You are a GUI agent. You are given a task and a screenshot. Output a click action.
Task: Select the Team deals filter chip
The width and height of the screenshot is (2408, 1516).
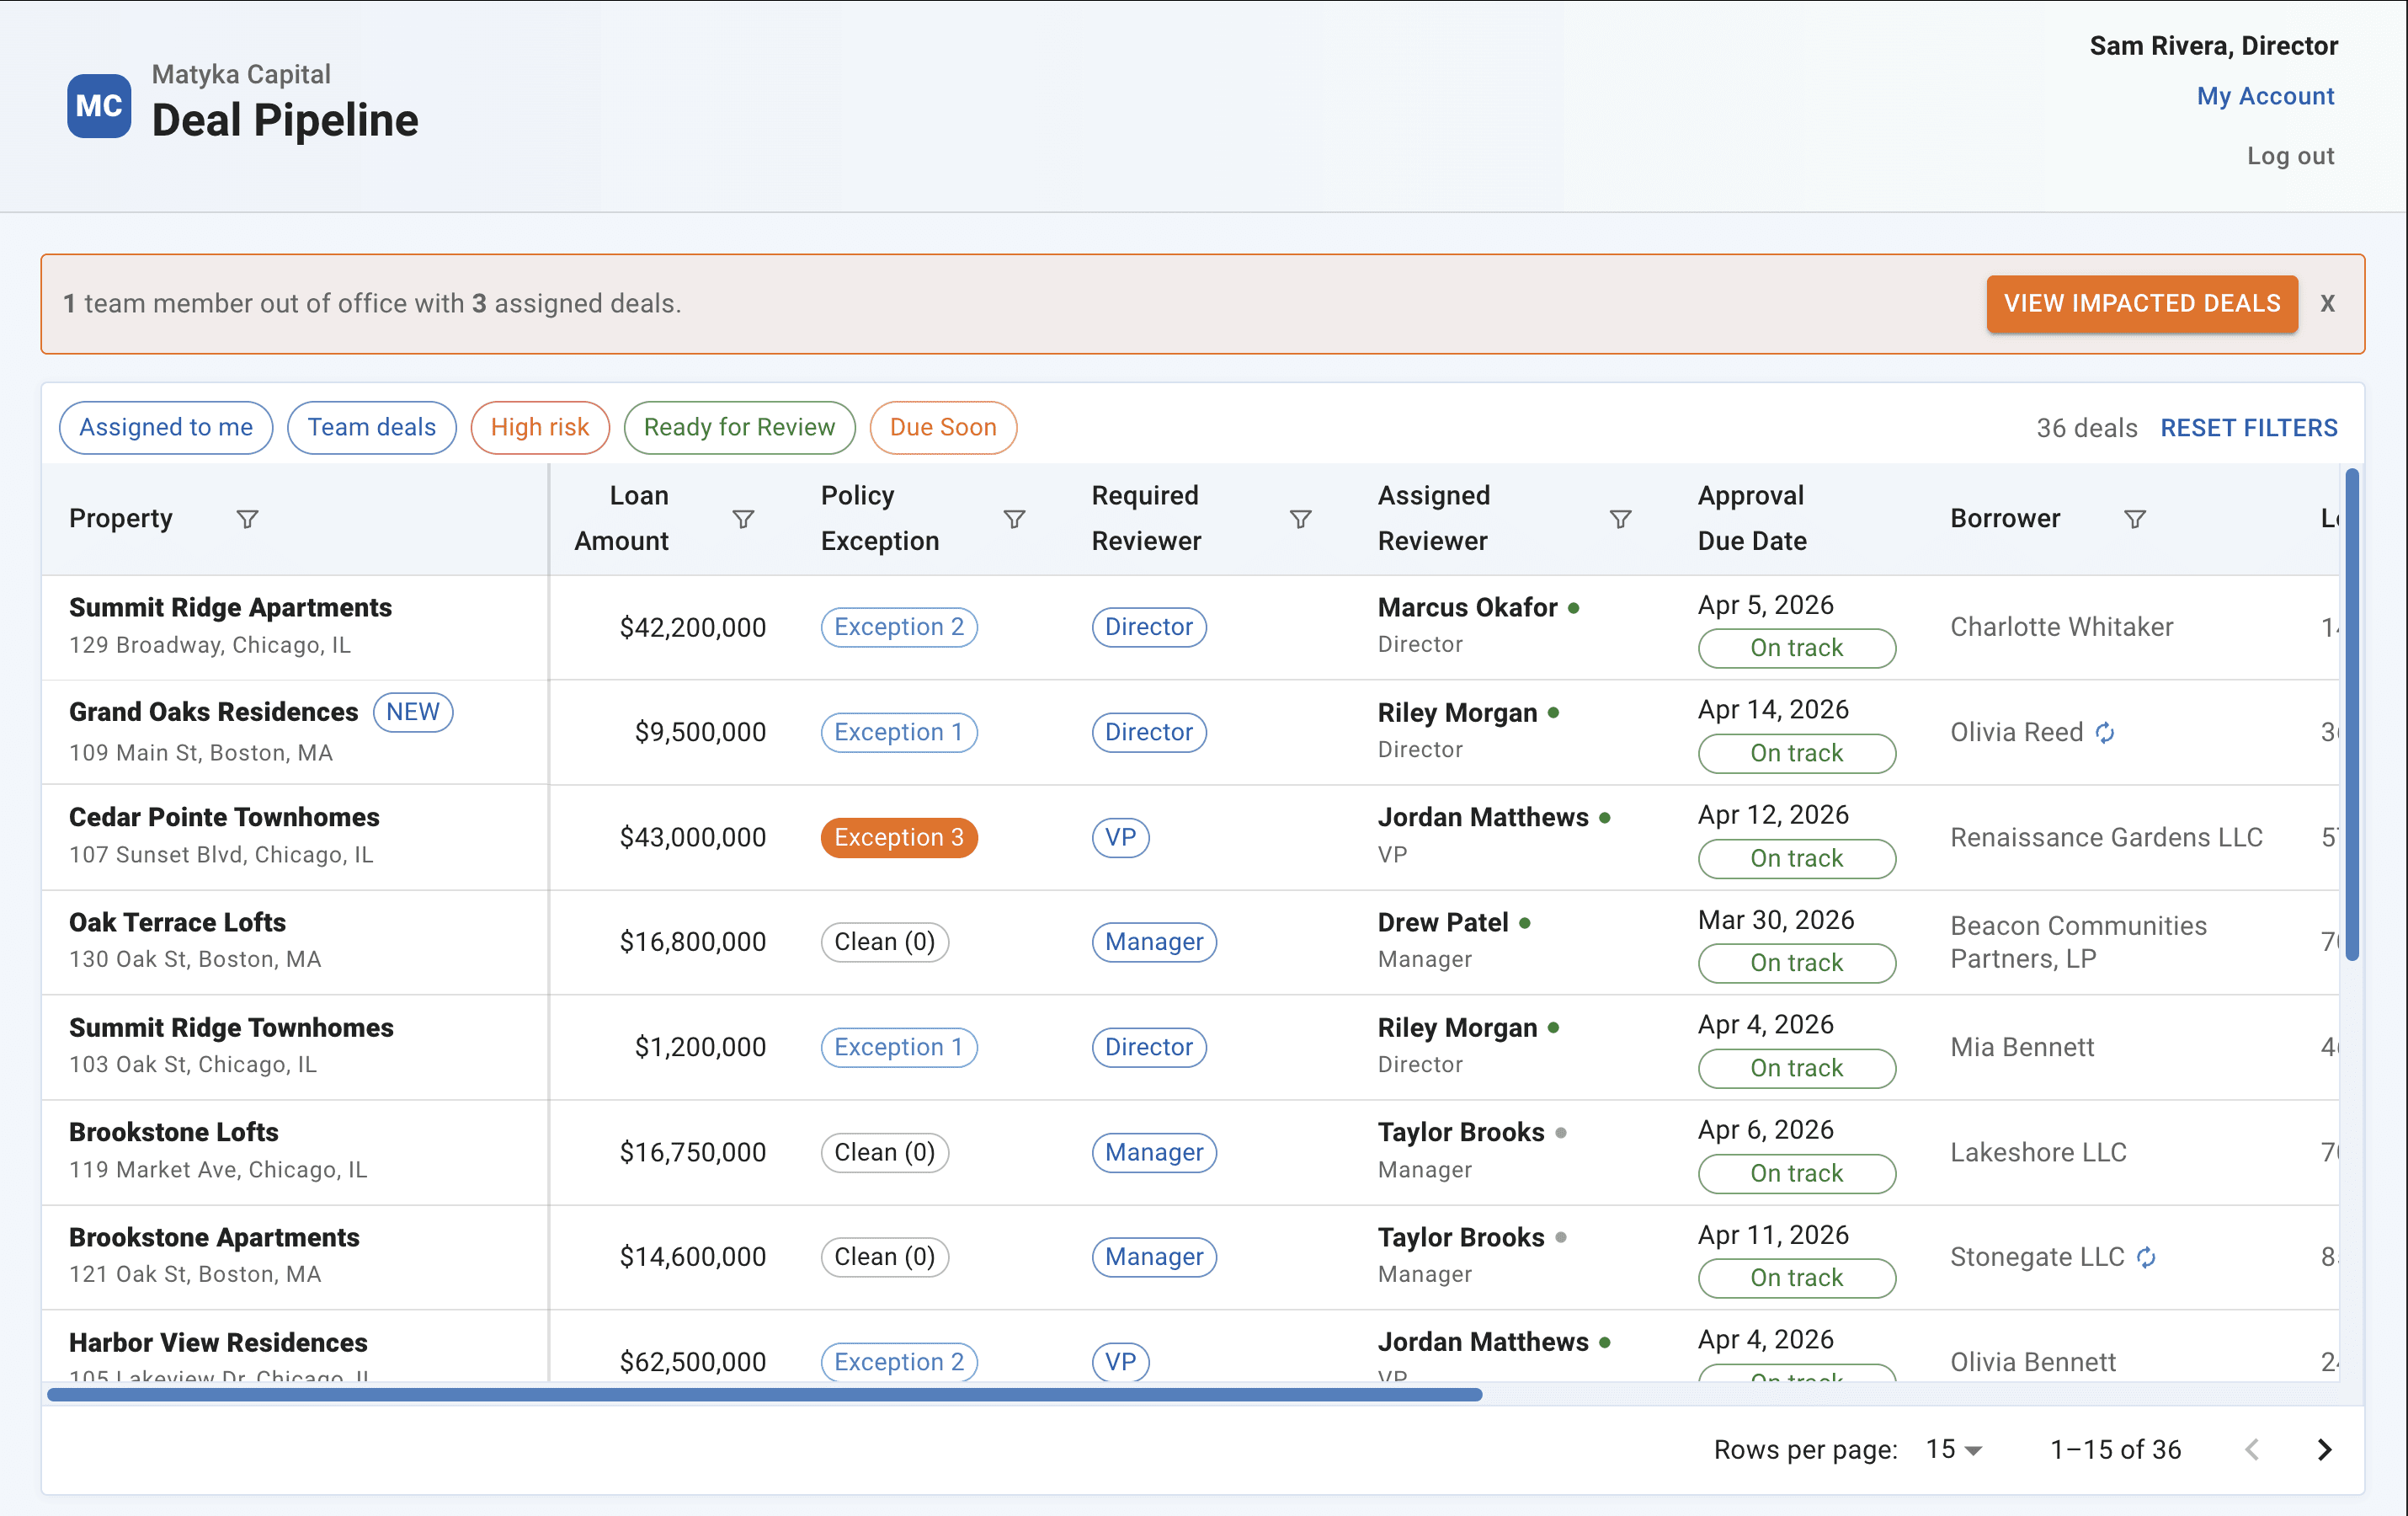[371, 428]
